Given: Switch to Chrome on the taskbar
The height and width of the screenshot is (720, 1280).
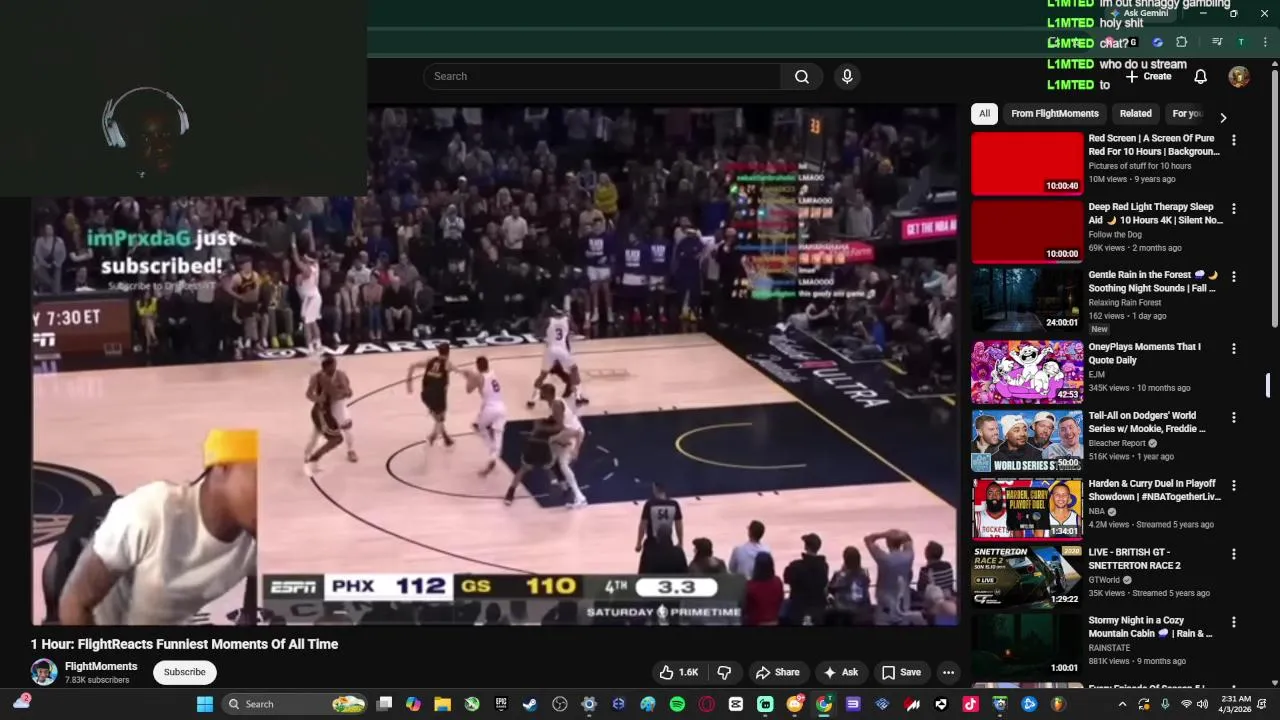Looking at the screenshot, I should (x=824, y=704).
